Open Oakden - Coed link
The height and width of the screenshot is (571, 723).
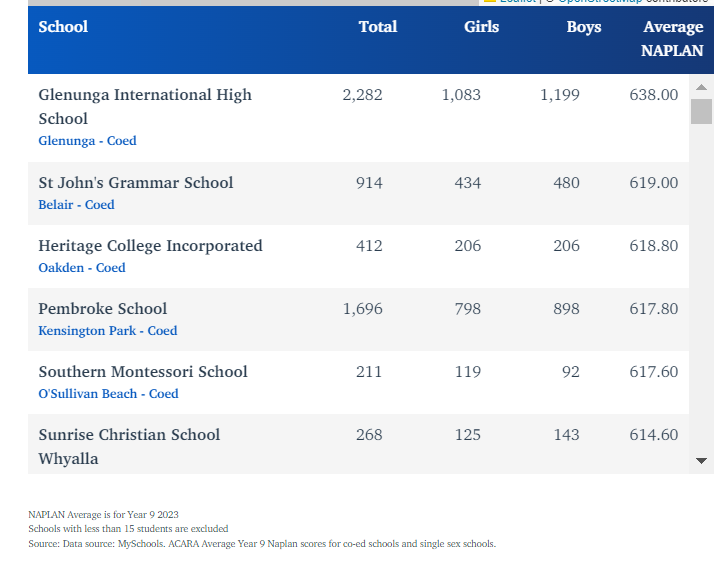82,268
